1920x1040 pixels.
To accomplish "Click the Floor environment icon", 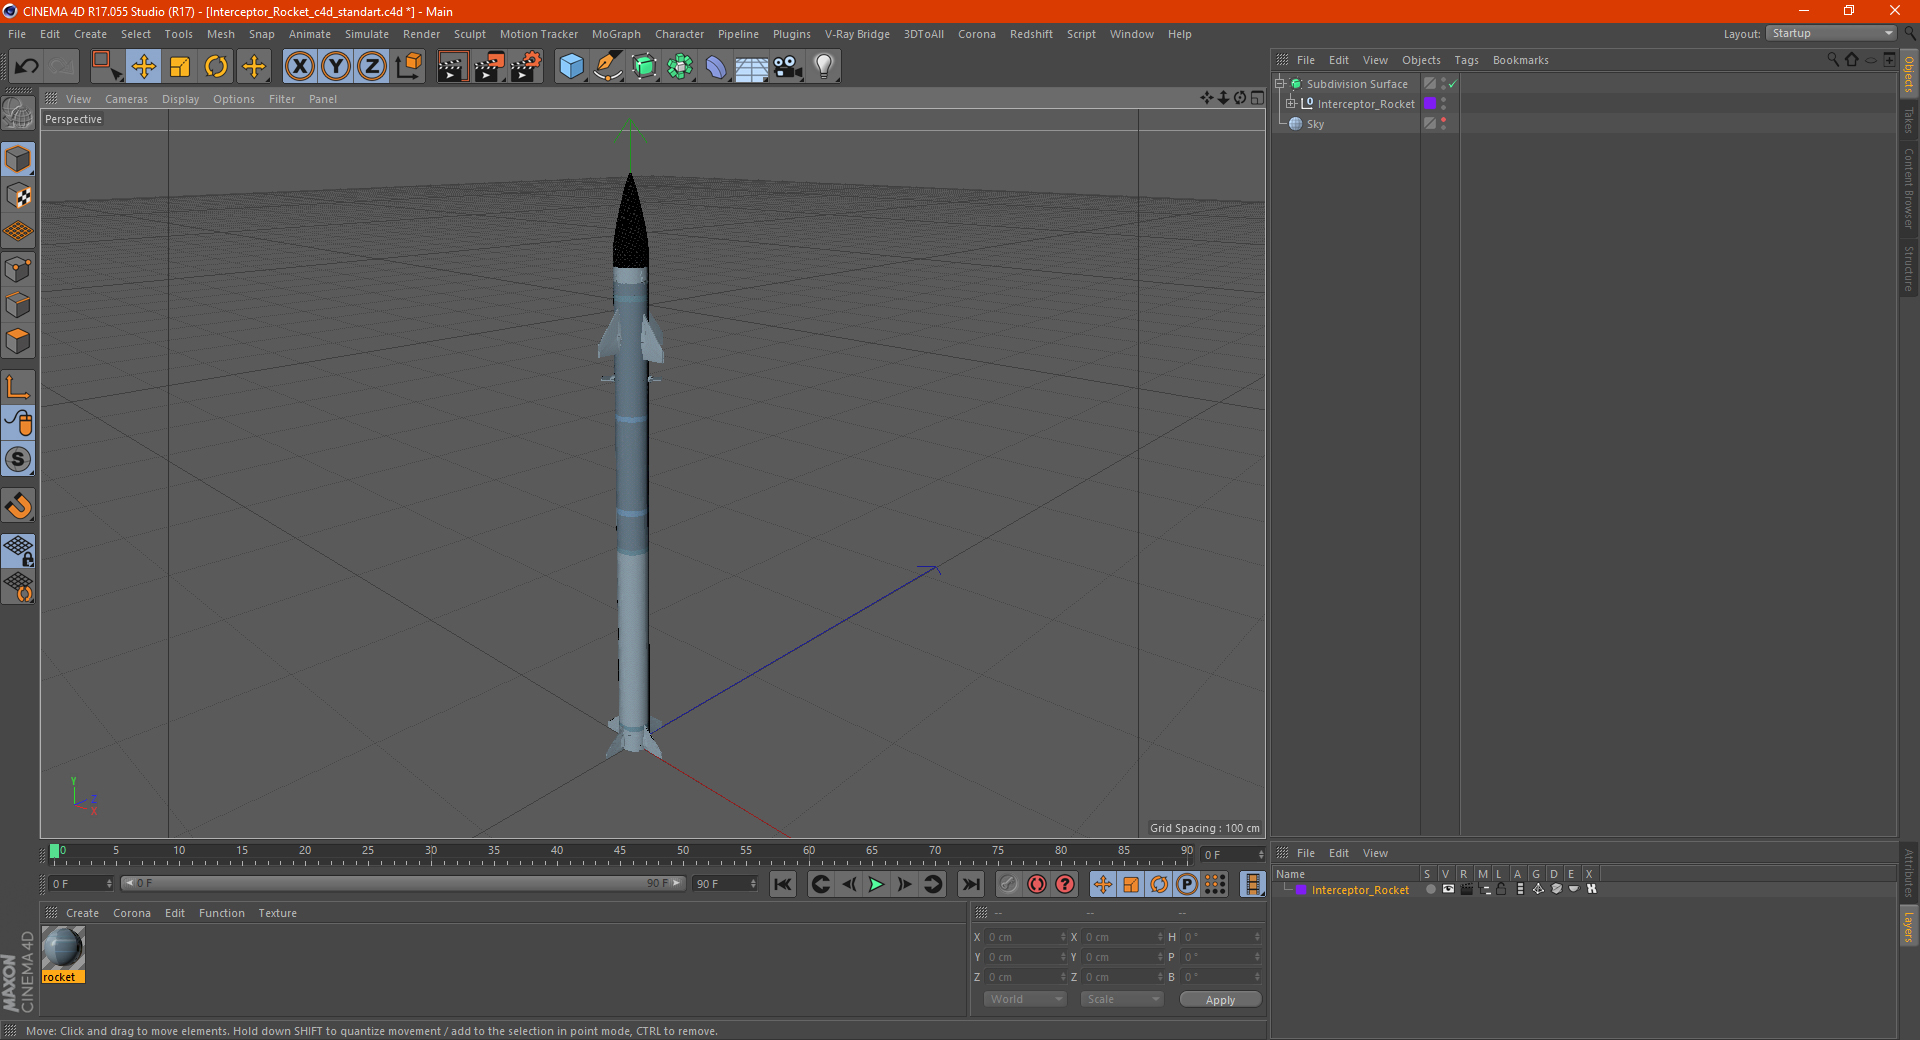I will coord(752,67).
